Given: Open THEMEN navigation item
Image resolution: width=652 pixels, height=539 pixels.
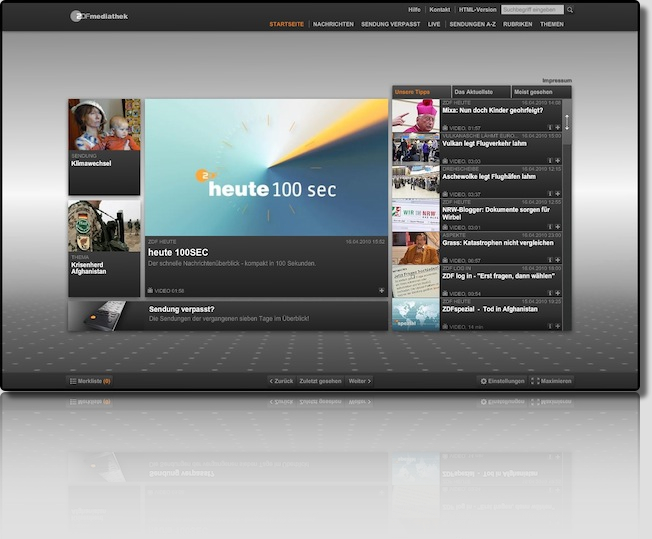Looking at the screenshot, I should point(552,24).
